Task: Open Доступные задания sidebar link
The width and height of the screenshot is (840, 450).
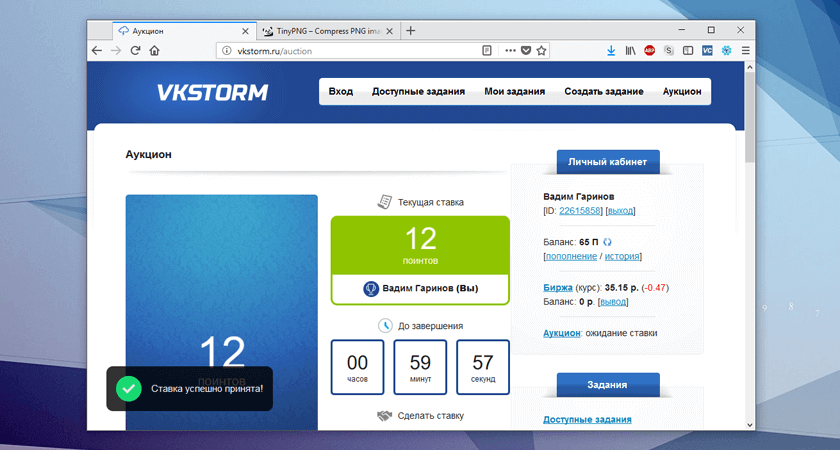Action: pos(587,419)
